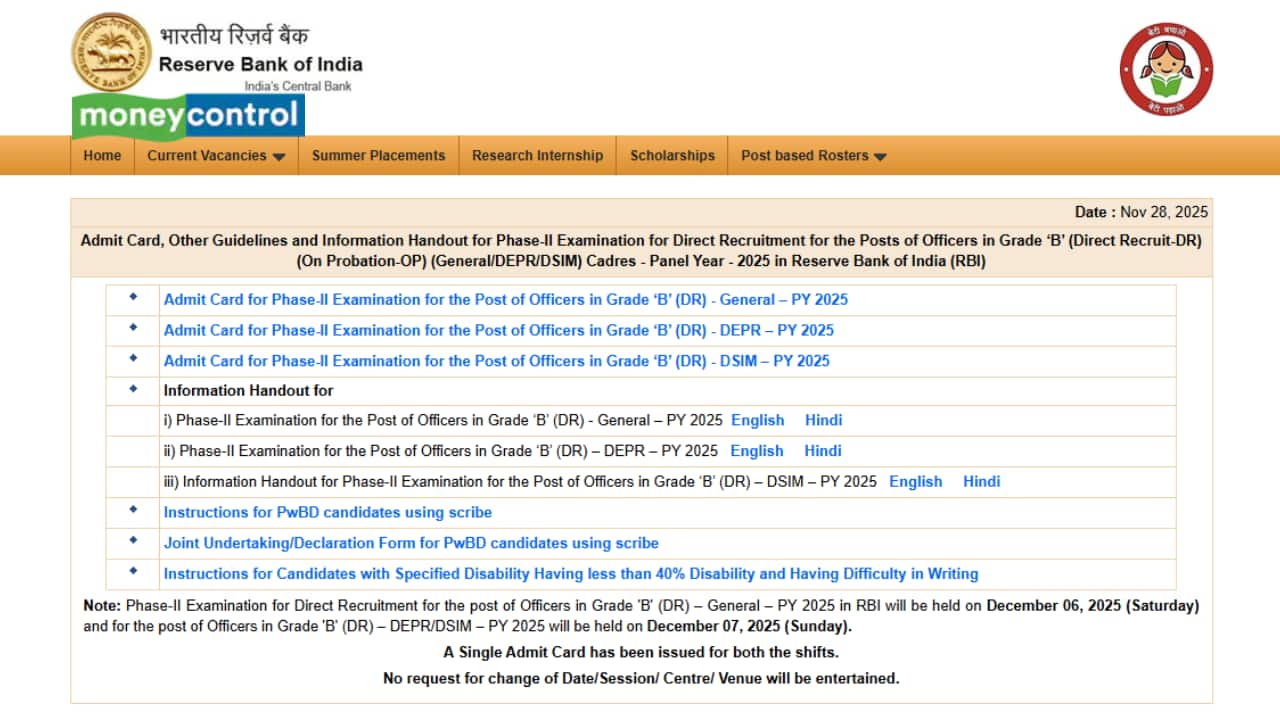Select the Summer Placements tab
The width and height of the screenshot is (1280, 720).
(x=378, y=155)
